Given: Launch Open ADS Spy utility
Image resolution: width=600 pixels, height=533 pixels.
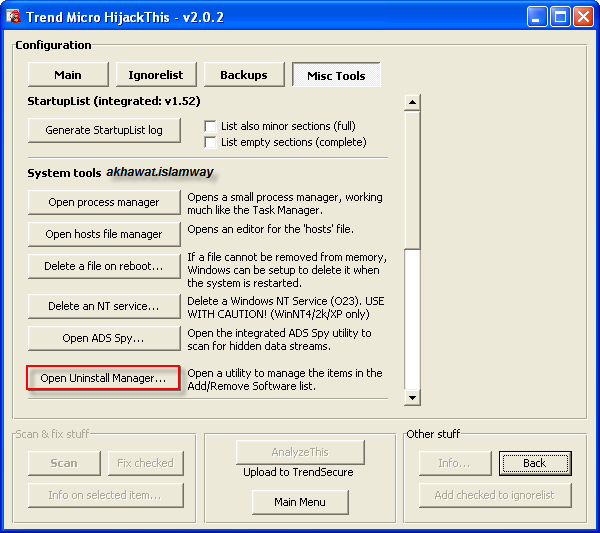Looking at the screenshot, I should [x=104, y=338].
